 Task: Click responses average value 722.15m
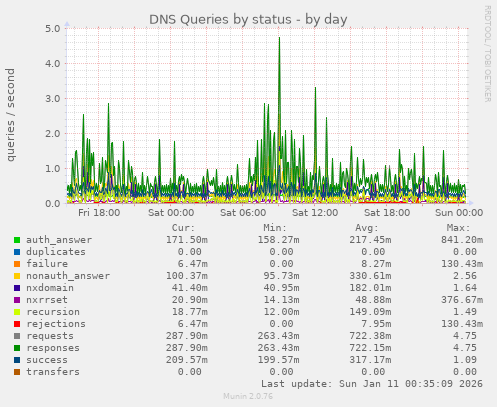pos(370,348)
